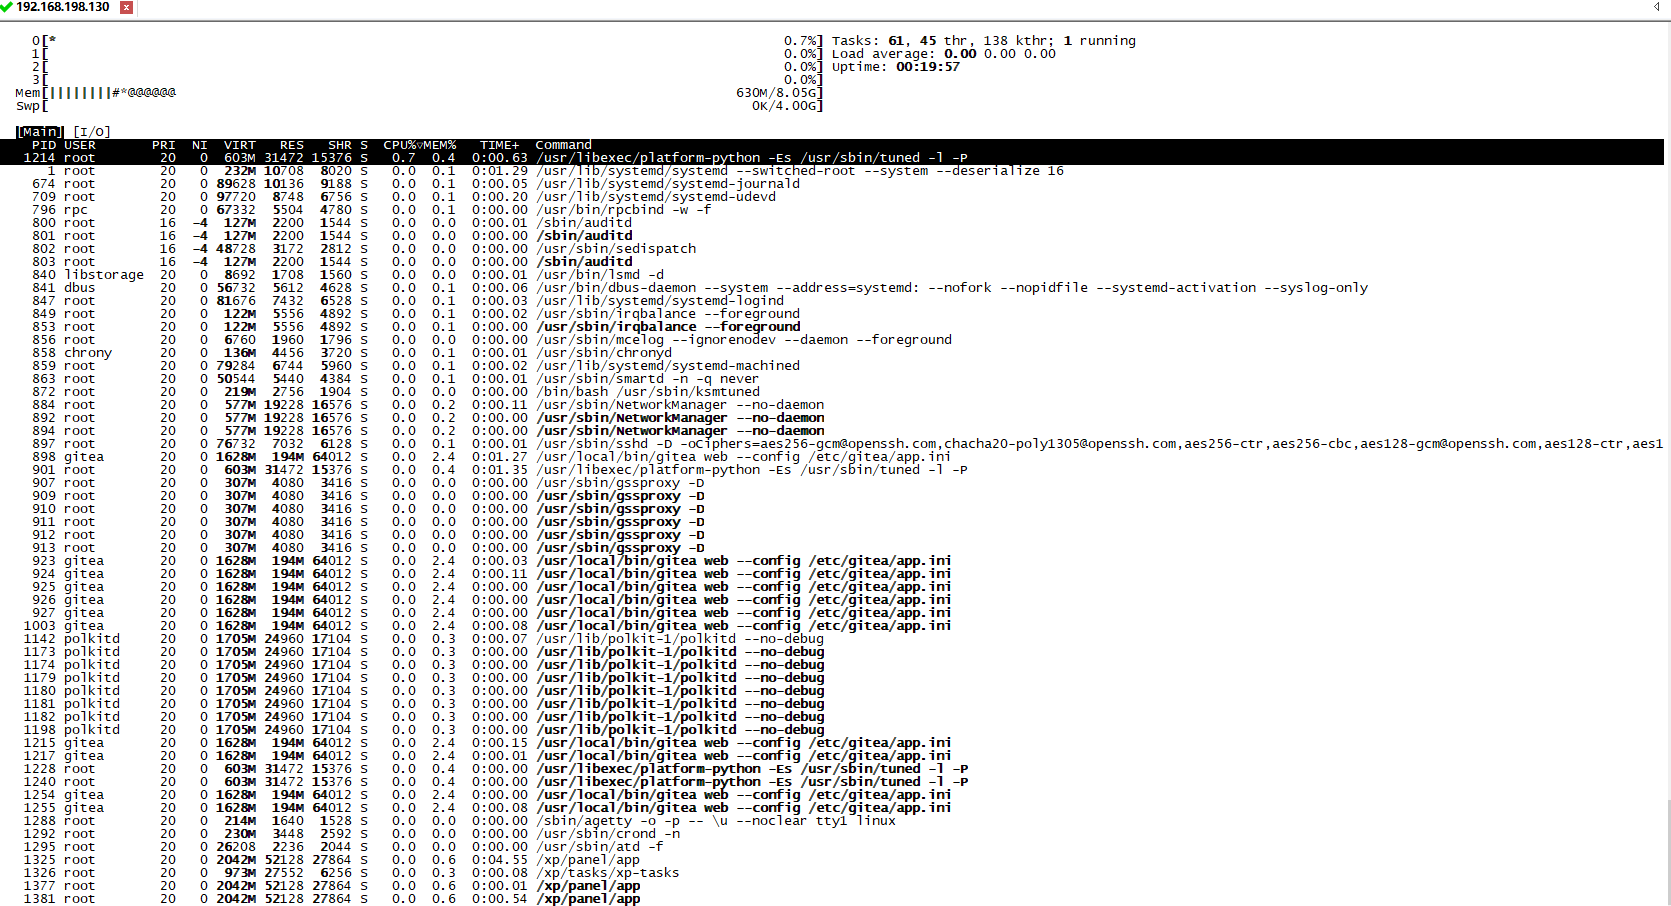This screenshot has height=906, width=1671.
Task: Select the Main tab in htop
Action: [39, 132]
